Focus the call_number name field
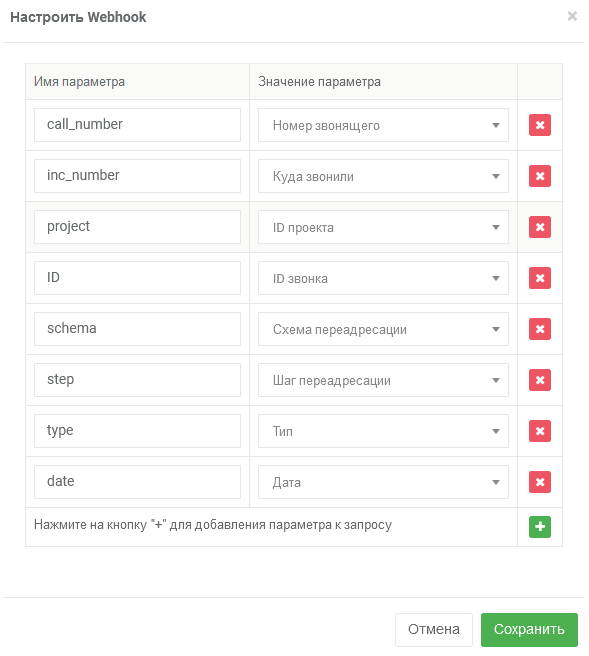 point(137,125)
